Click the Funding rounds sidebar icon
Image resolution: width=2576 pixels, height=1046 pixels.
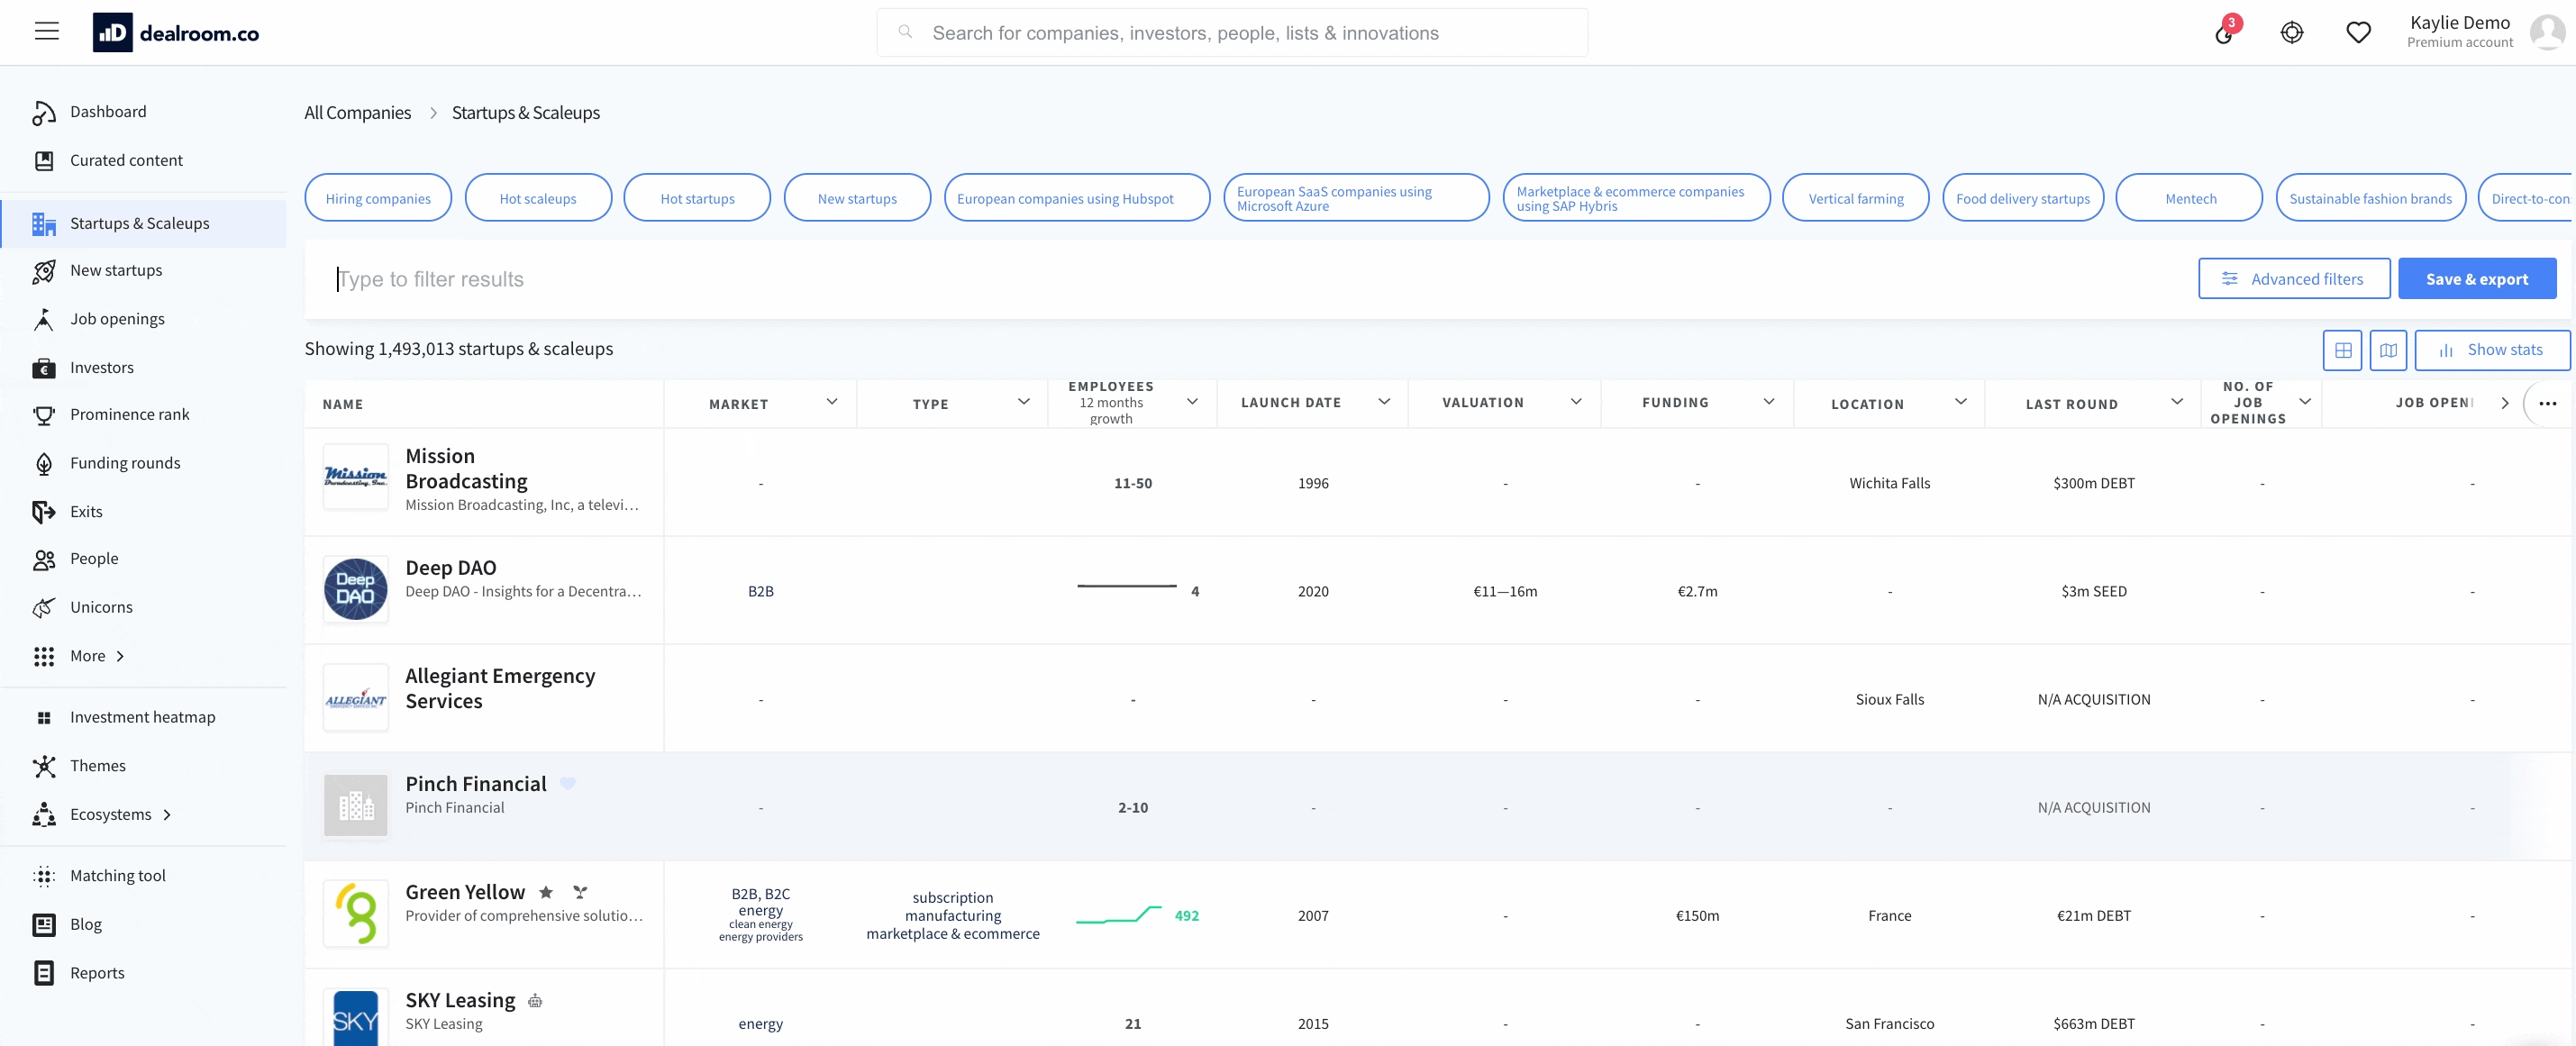click(x=44, y=463)
